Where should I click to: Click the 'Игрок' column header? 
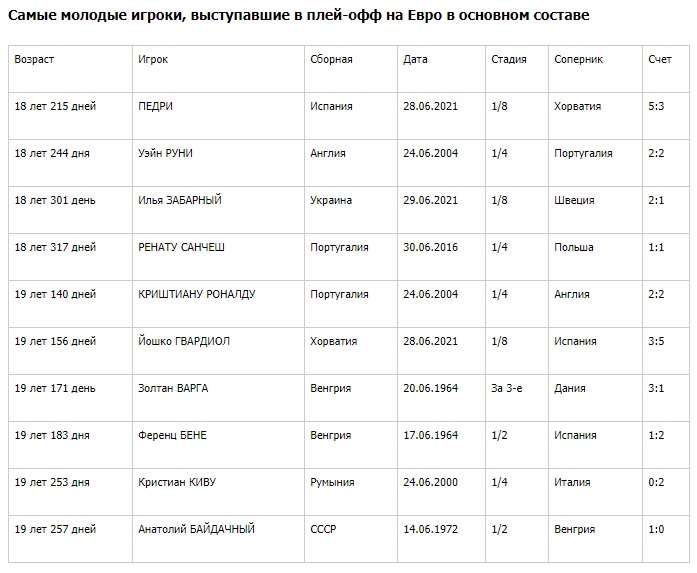click(153, 60)
